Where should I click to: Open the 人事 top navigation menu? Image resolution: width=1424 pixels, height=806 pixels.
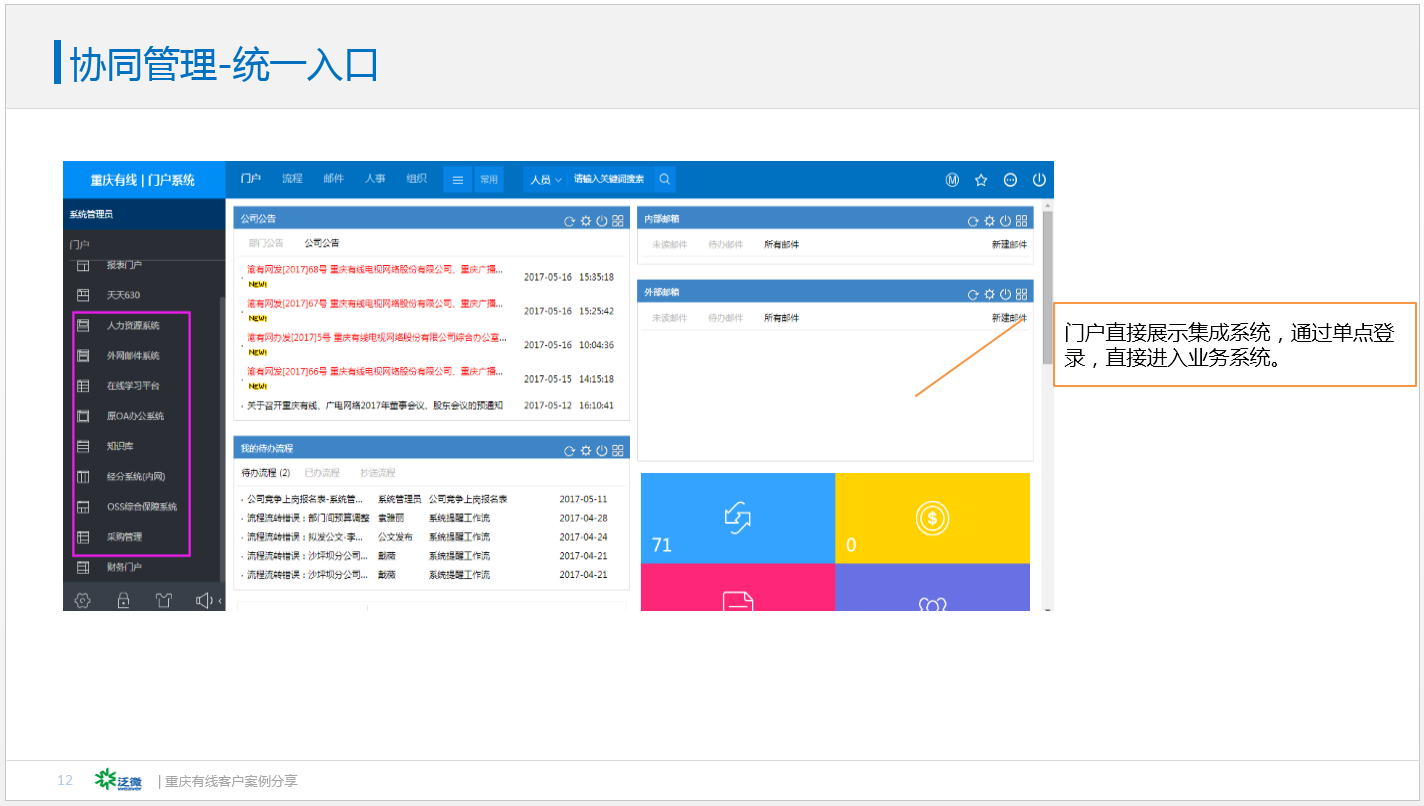point(375,179)
